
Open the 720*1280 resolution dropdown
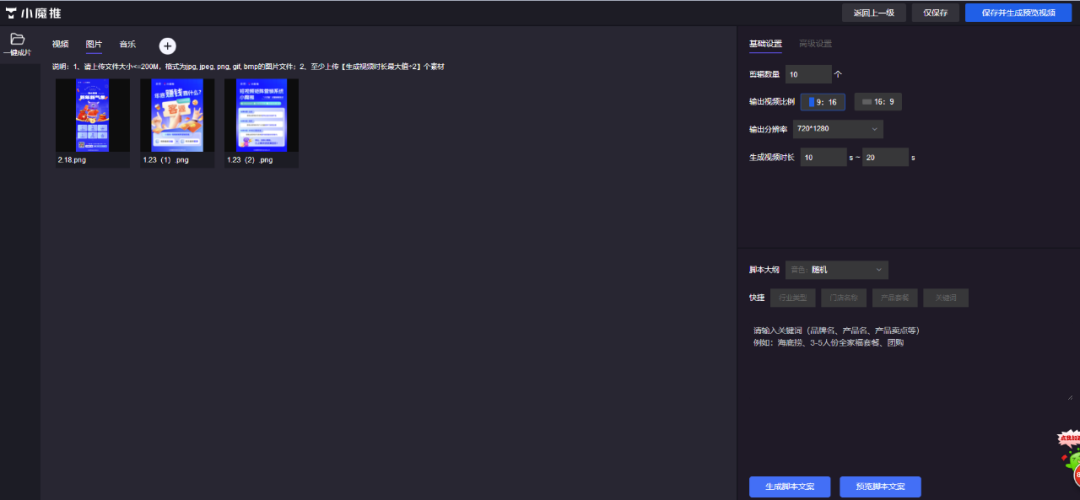[838, 129]
